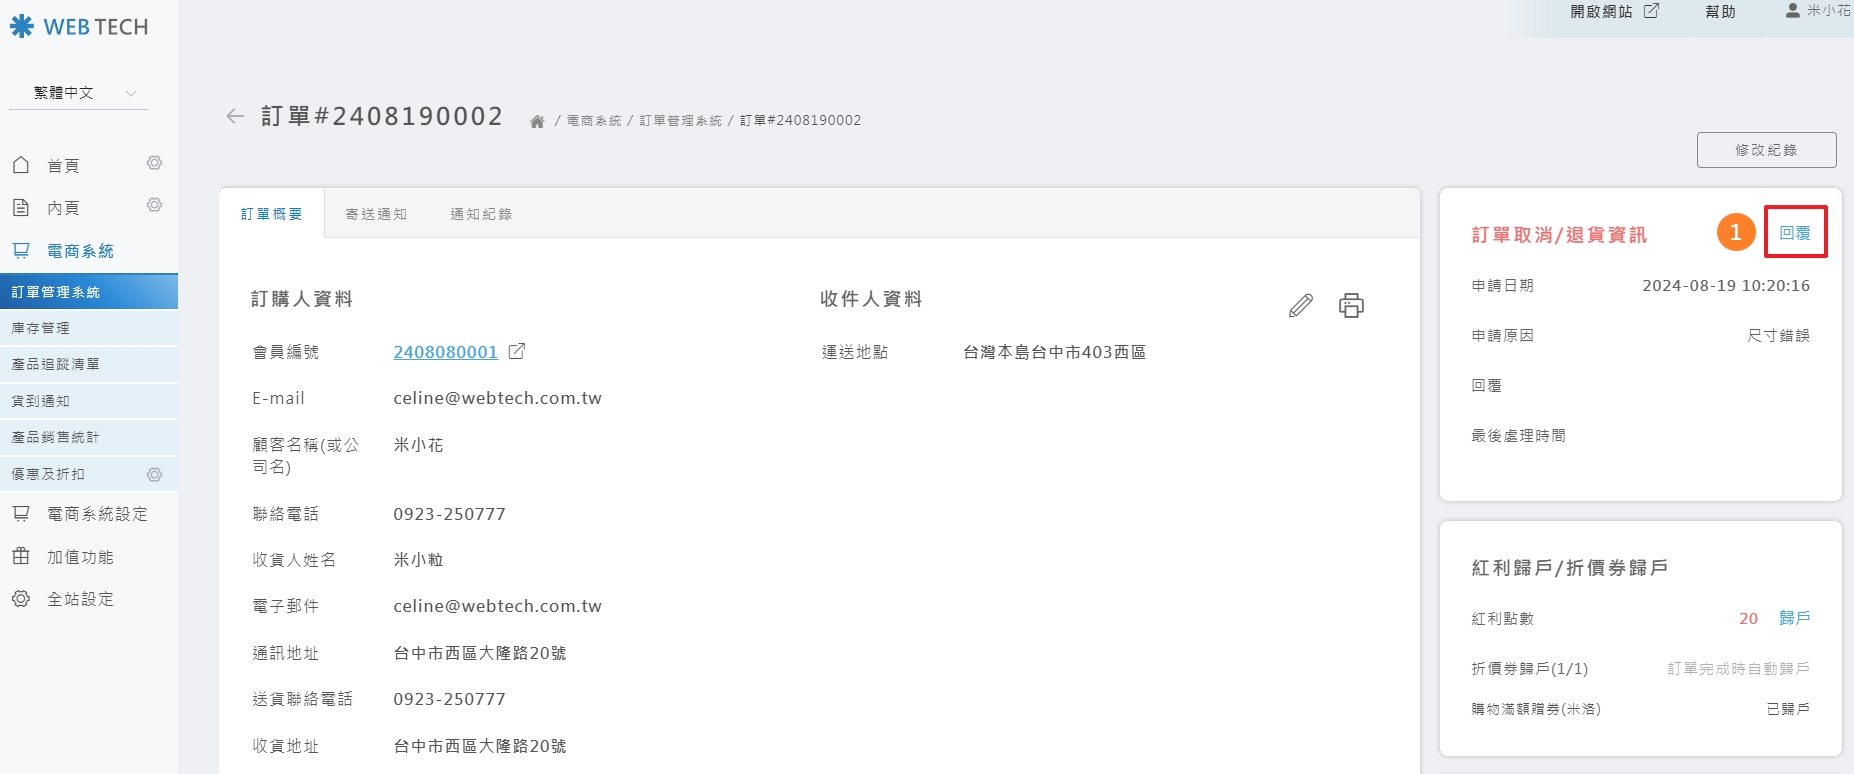
Task: Click the back arrow beside 訂單#2408190002
Action: pyautogui.click(x=235, y=117)
